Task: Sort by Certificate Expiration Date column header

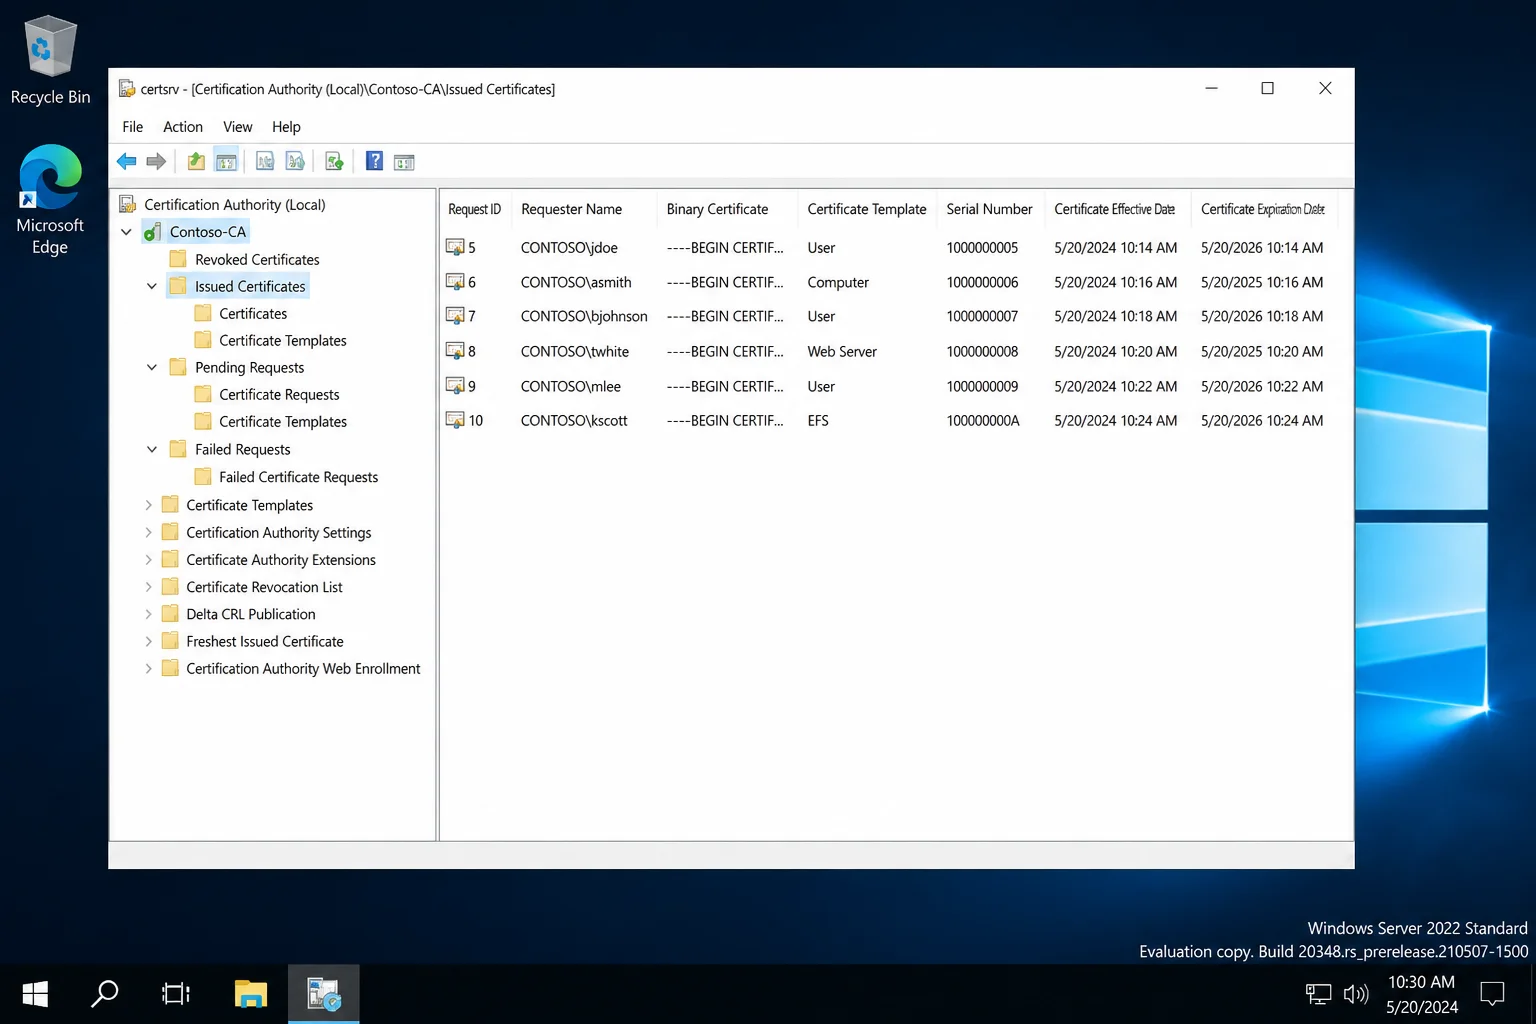Action: tap(1264, 209)
